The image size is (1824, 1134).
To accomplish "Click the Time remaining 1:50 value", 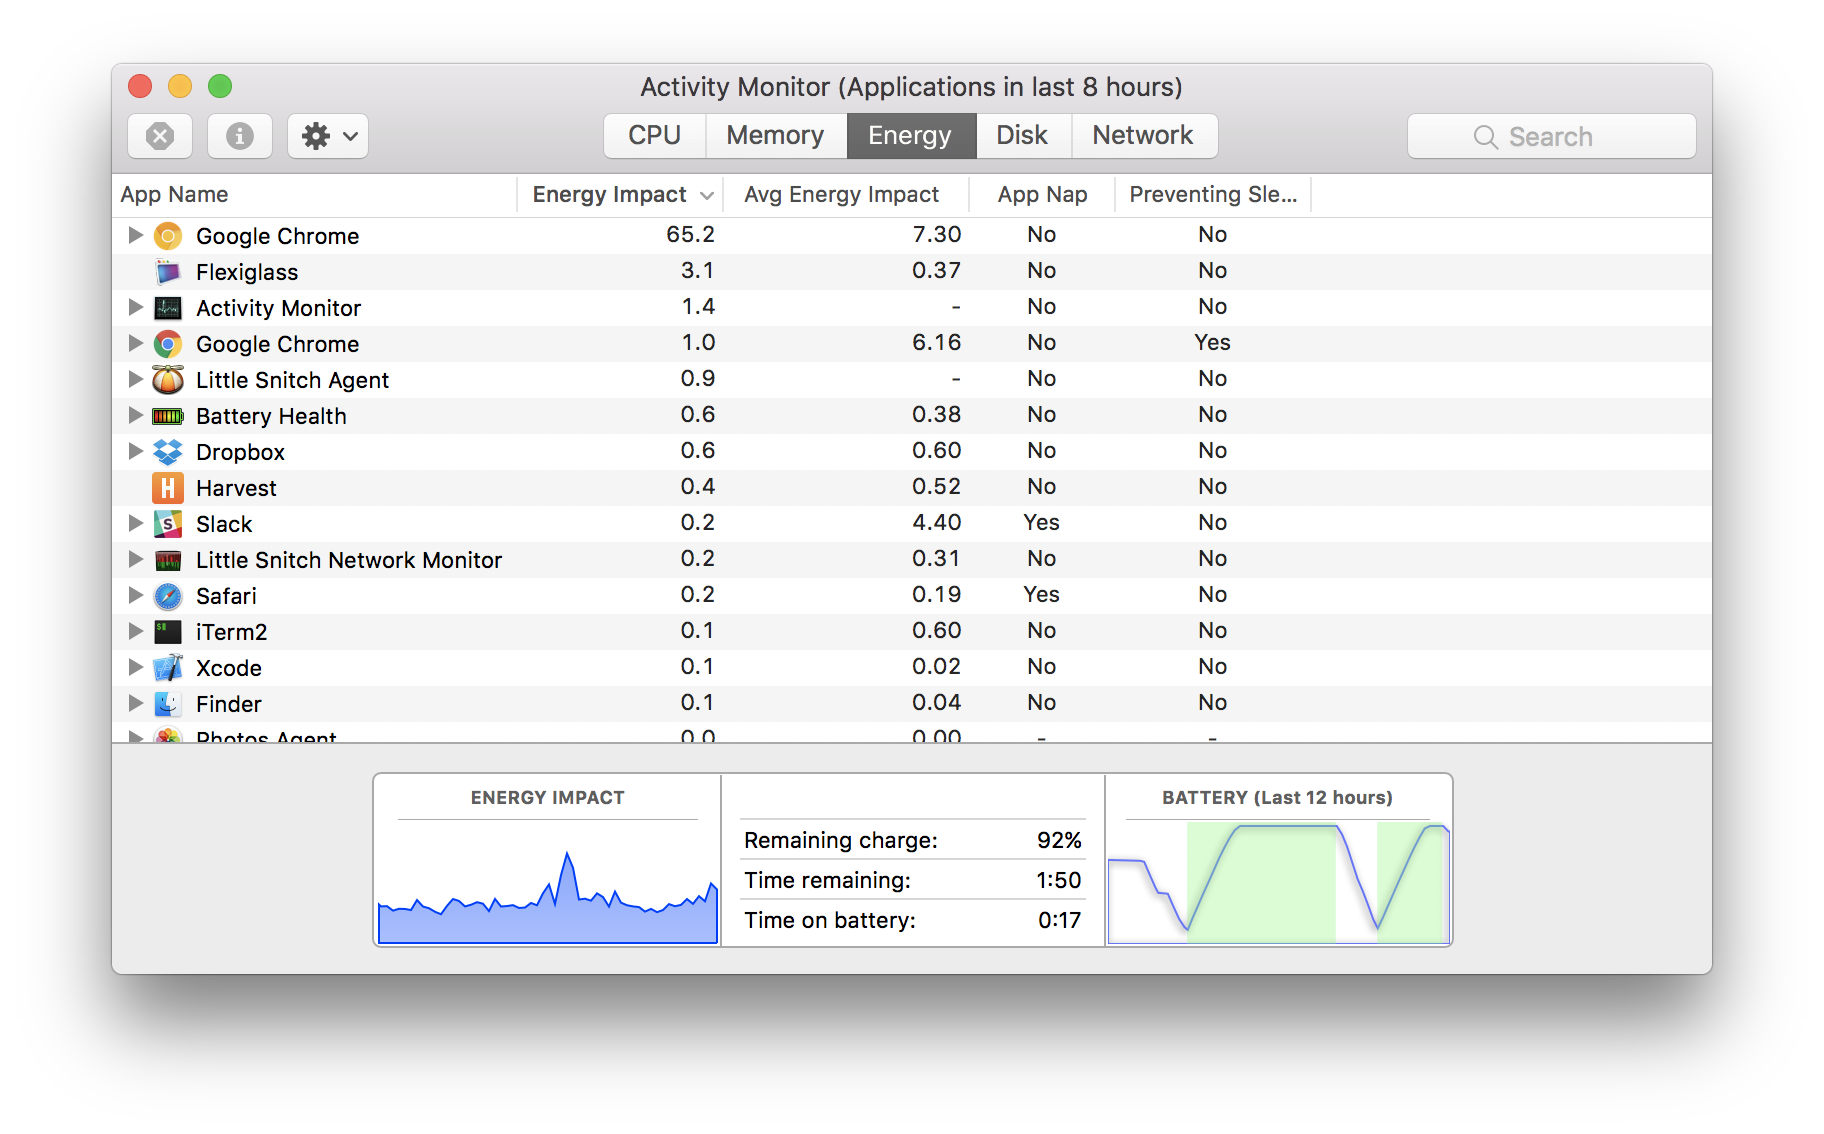I will click(x=1059, y=880).
